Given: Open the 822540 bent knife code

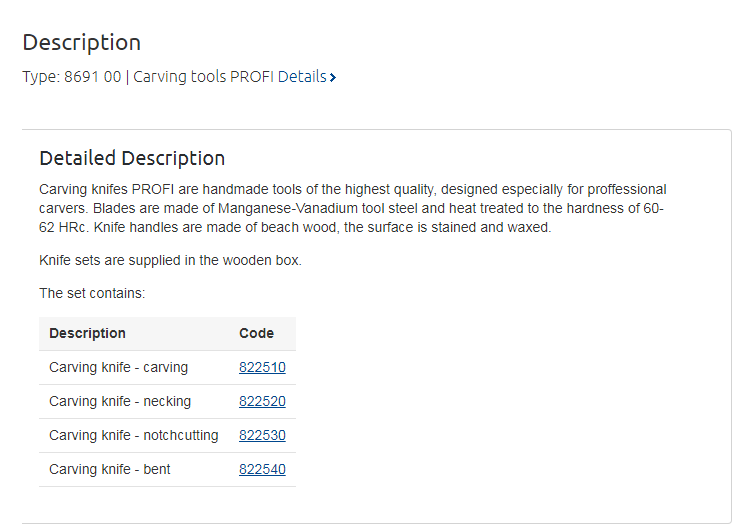Looking at the screenshot, I should click(262, 469).
